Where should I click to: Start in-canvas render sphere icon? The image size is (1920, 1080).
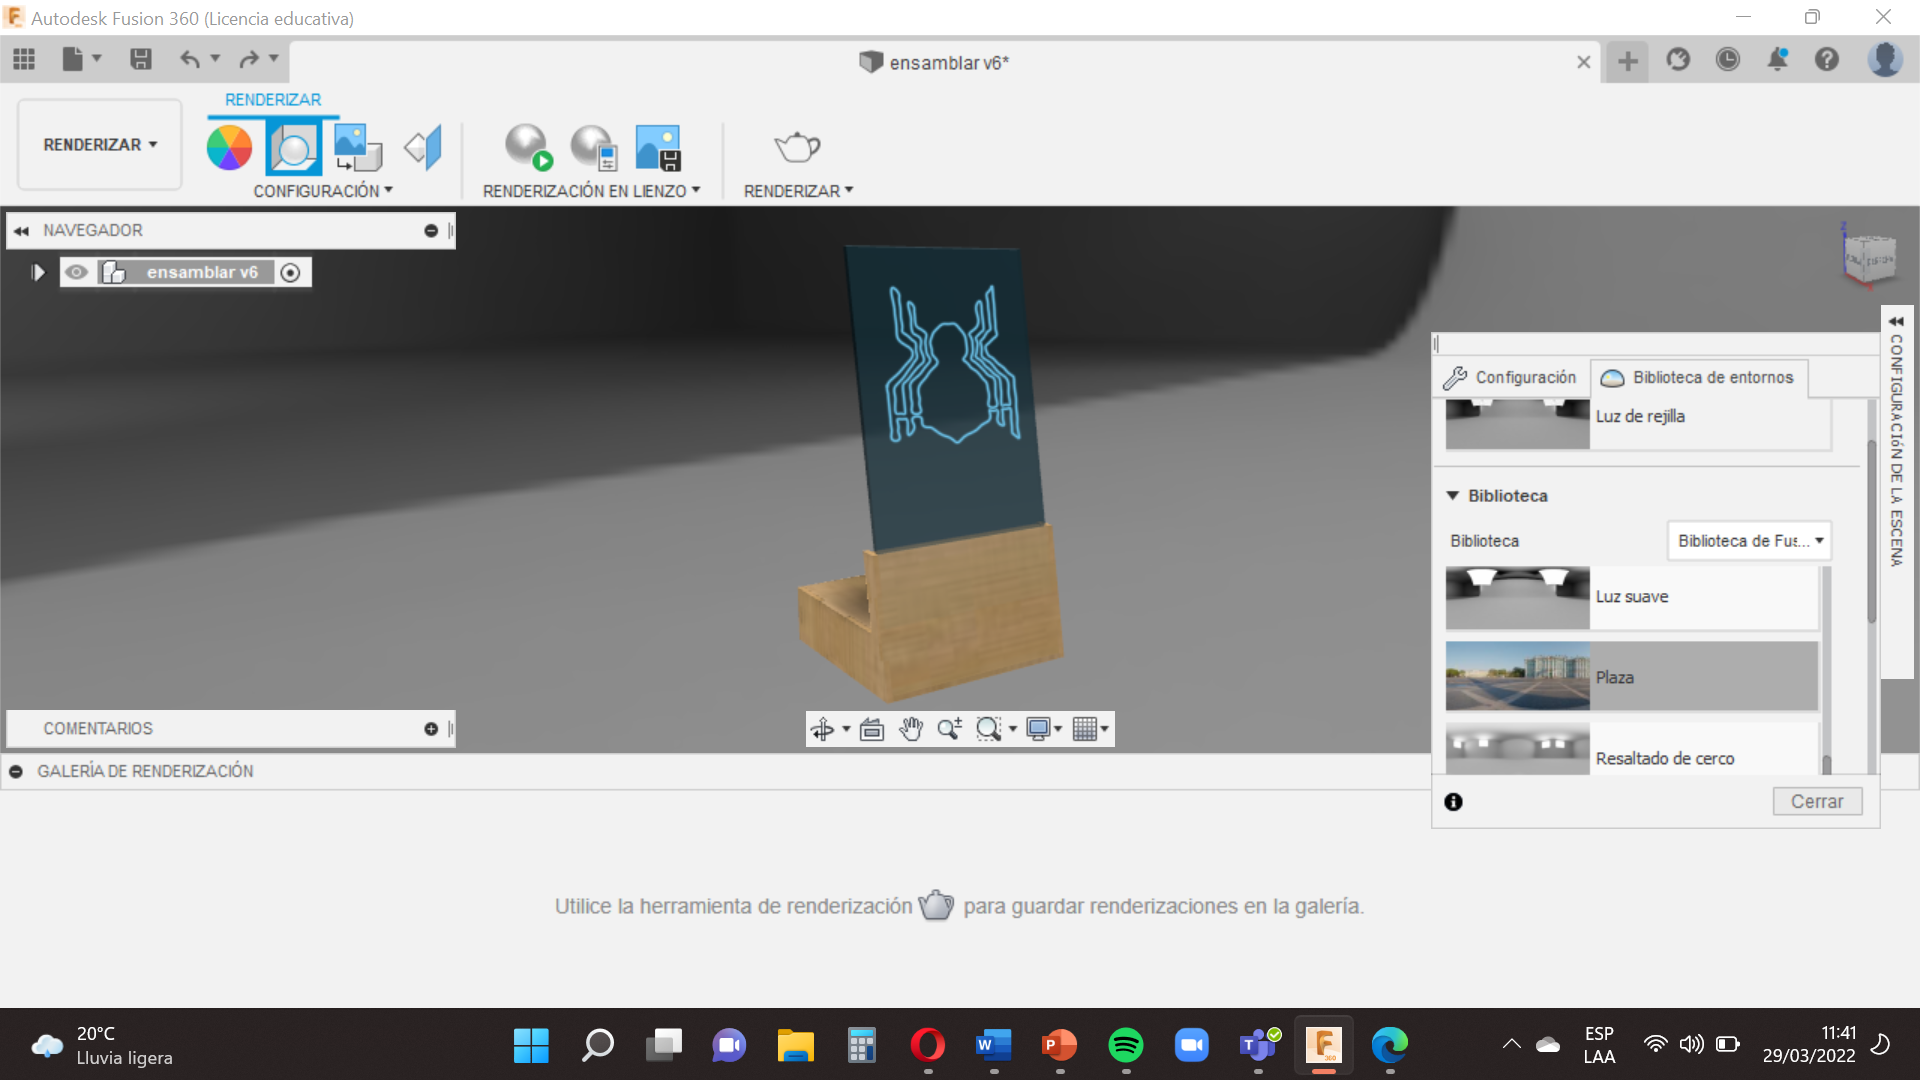click(528, 147)
